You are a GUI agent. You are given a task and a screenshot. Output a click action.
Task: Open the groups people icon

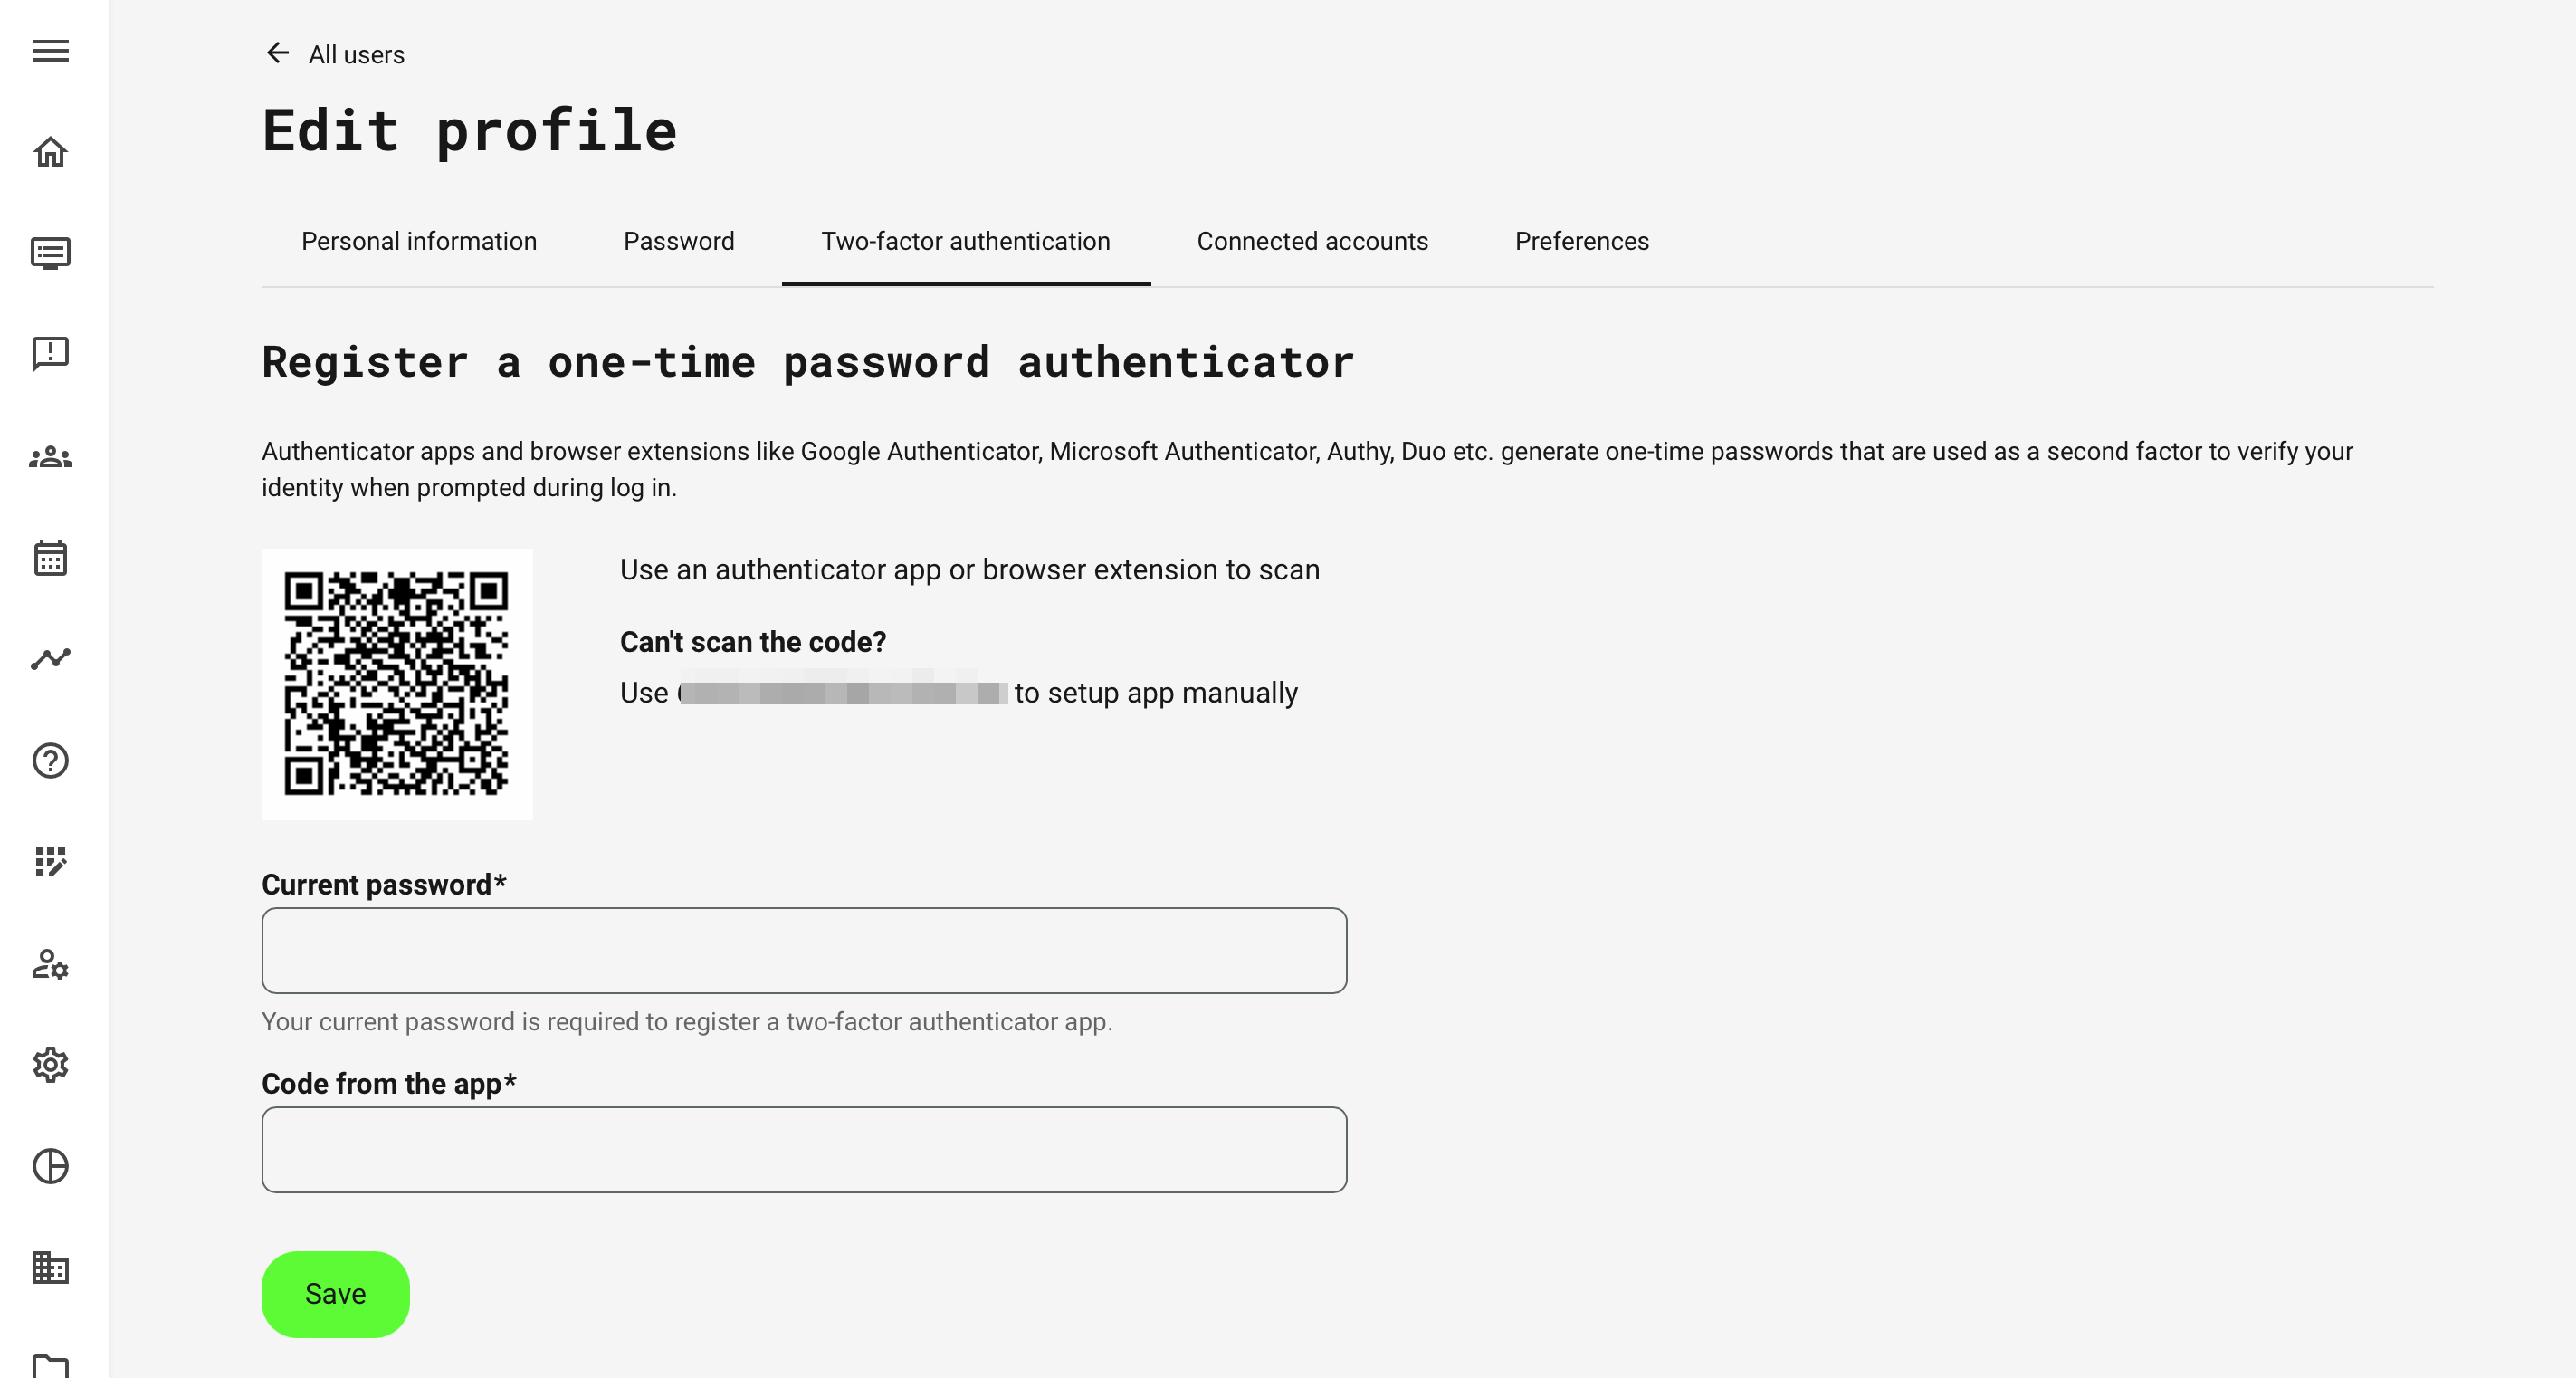click(x=50, y=457)
